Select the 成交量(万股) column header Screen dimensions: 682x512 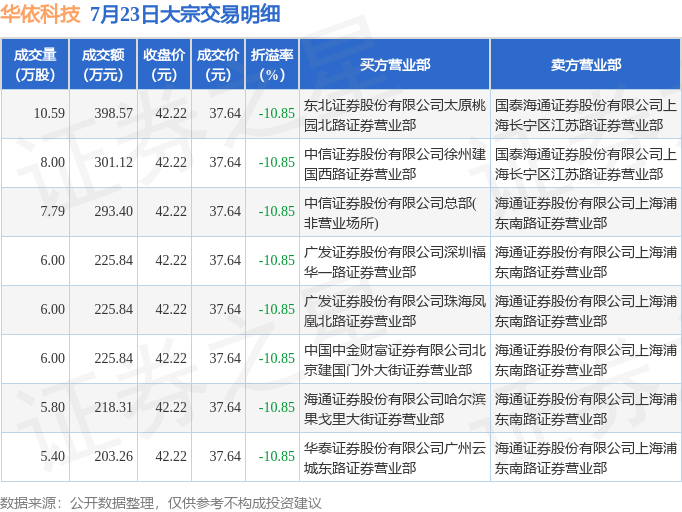coord(35,65)
